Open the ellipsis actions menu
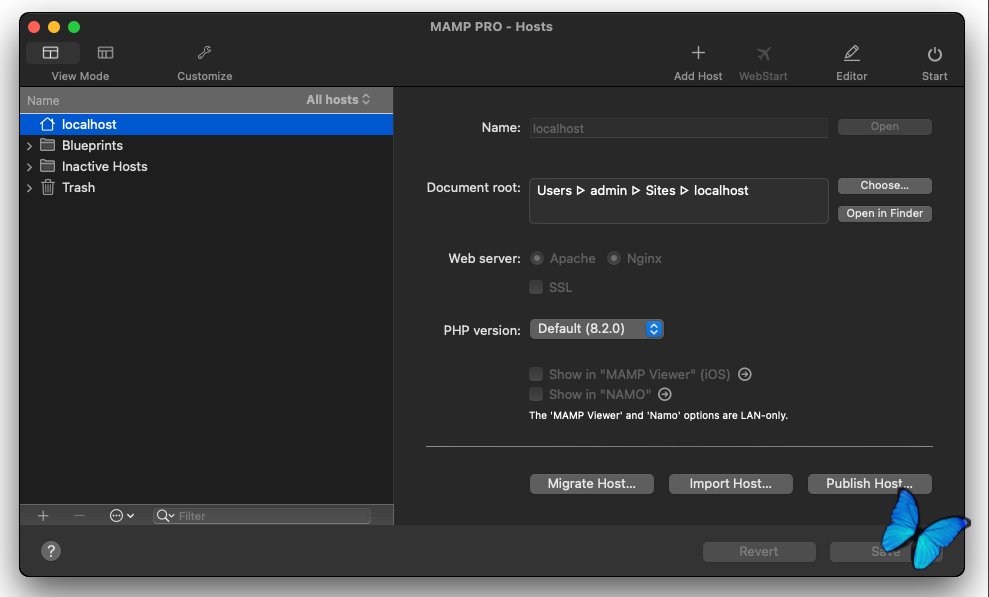 122,516
